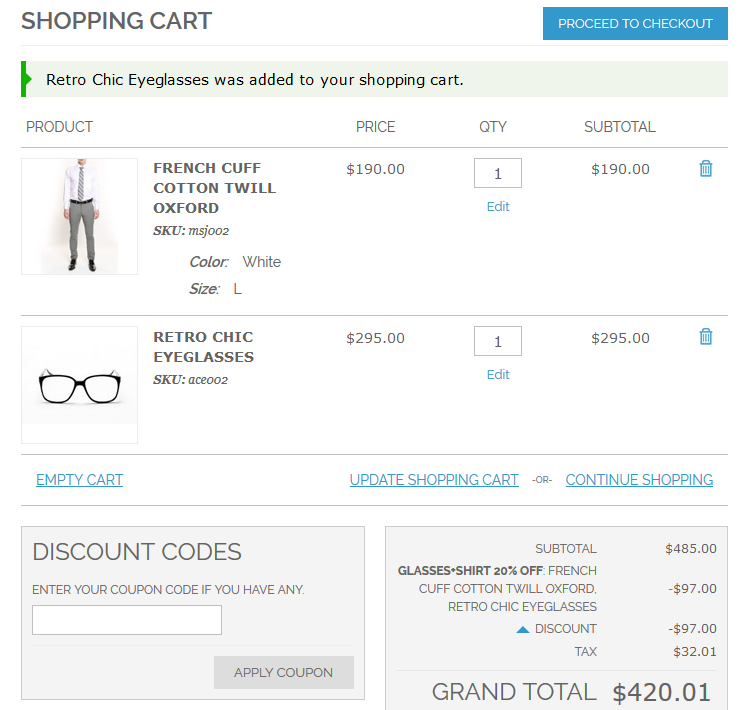Viewport: 750px width, 710px height.
Task: Click the Empty Cart link
Action: pyautogui.click(x=79, y=480)
